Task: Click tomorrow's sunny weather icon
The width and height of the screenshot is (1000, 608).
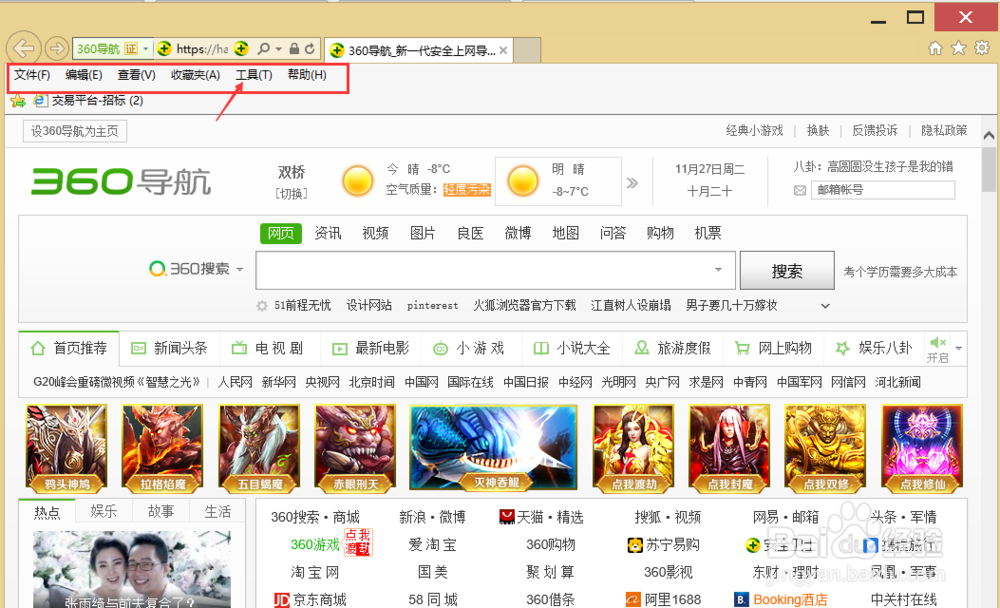Action: tap(523, 181)
